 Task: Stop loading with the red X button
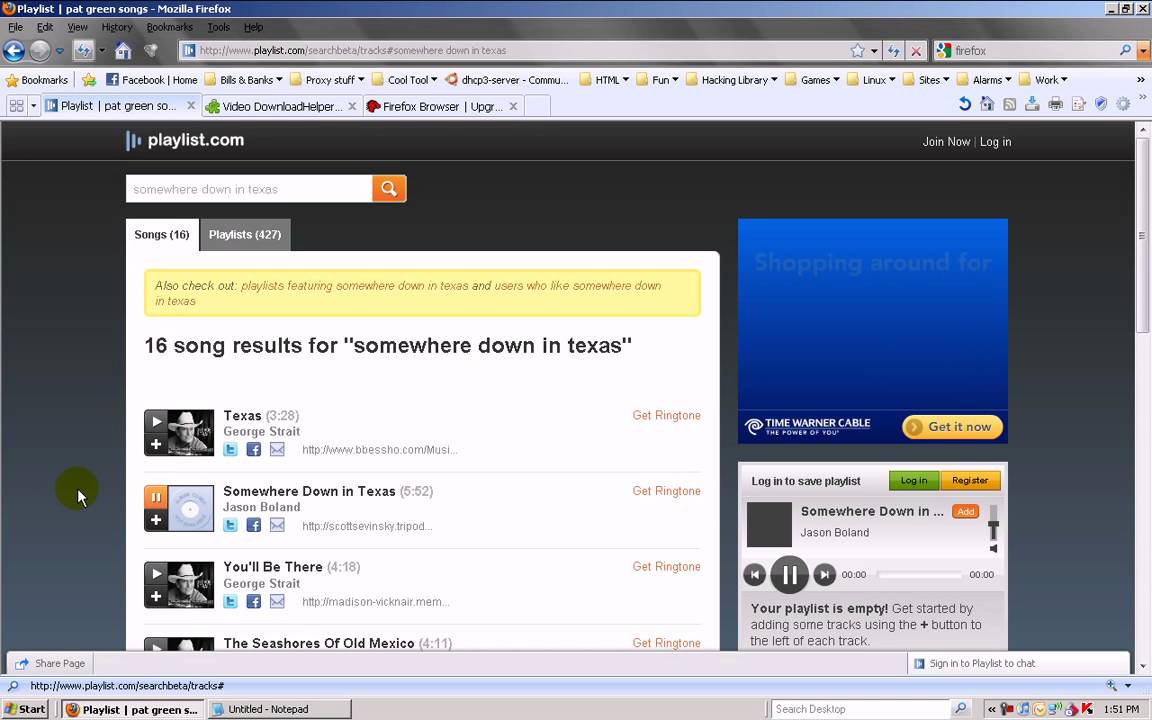pyautogui.click(x=915, y=51)
